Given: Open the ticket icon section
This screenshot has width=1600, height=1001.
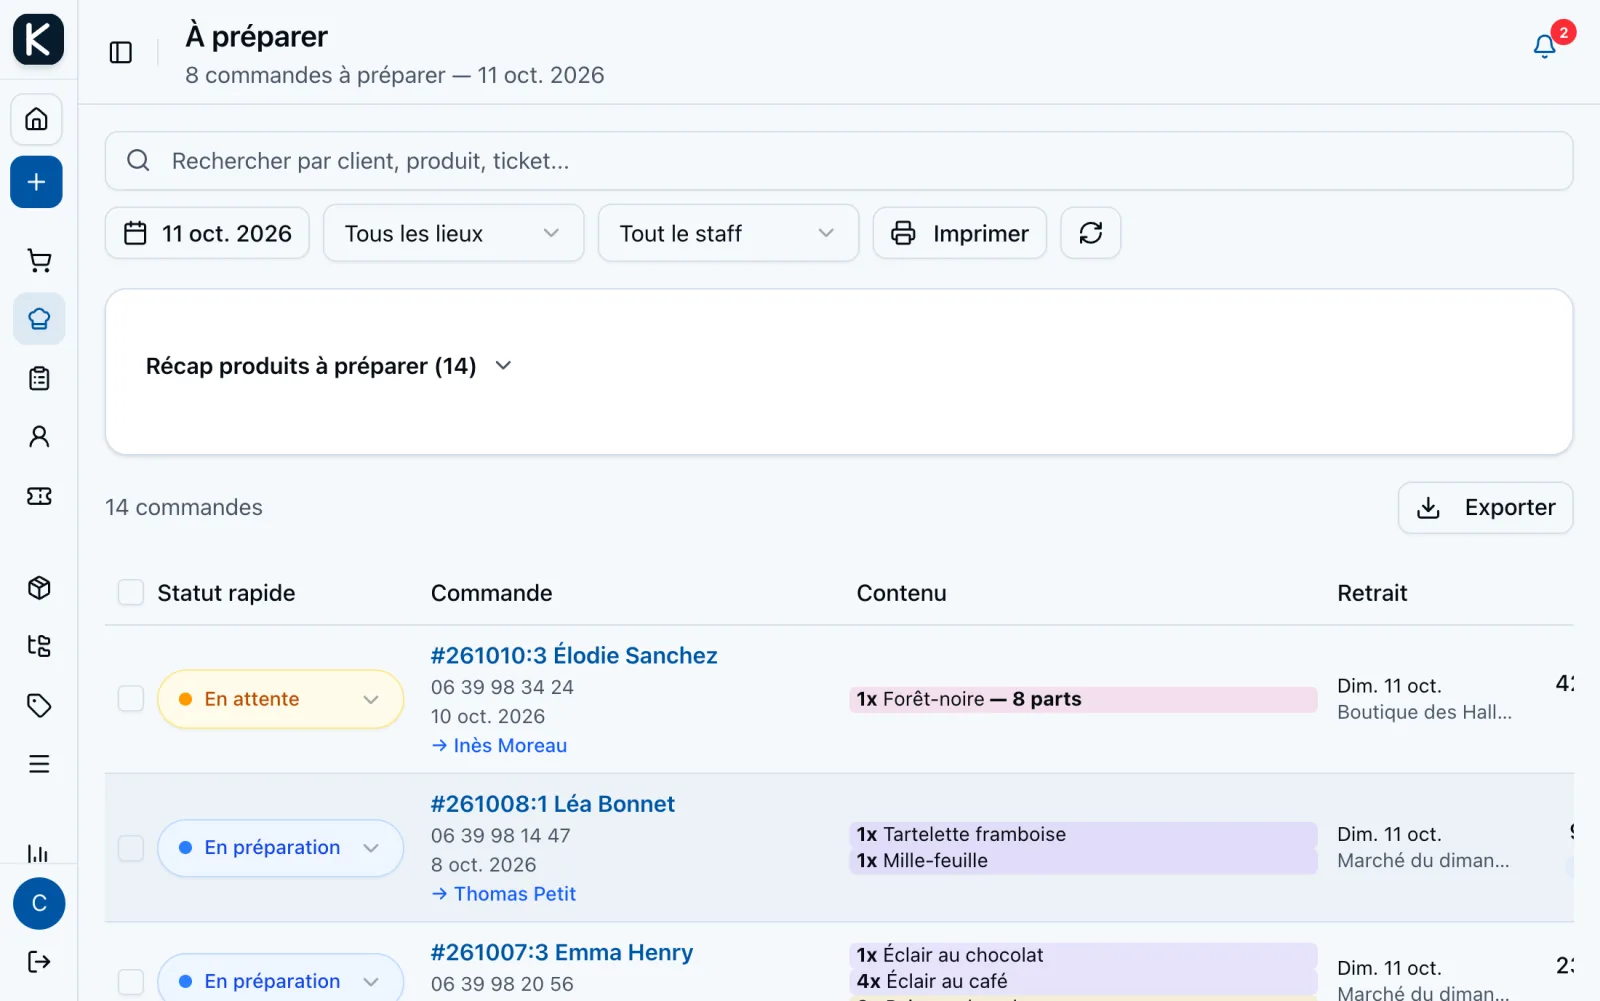Looking at the screenshot, I should 39,496.
